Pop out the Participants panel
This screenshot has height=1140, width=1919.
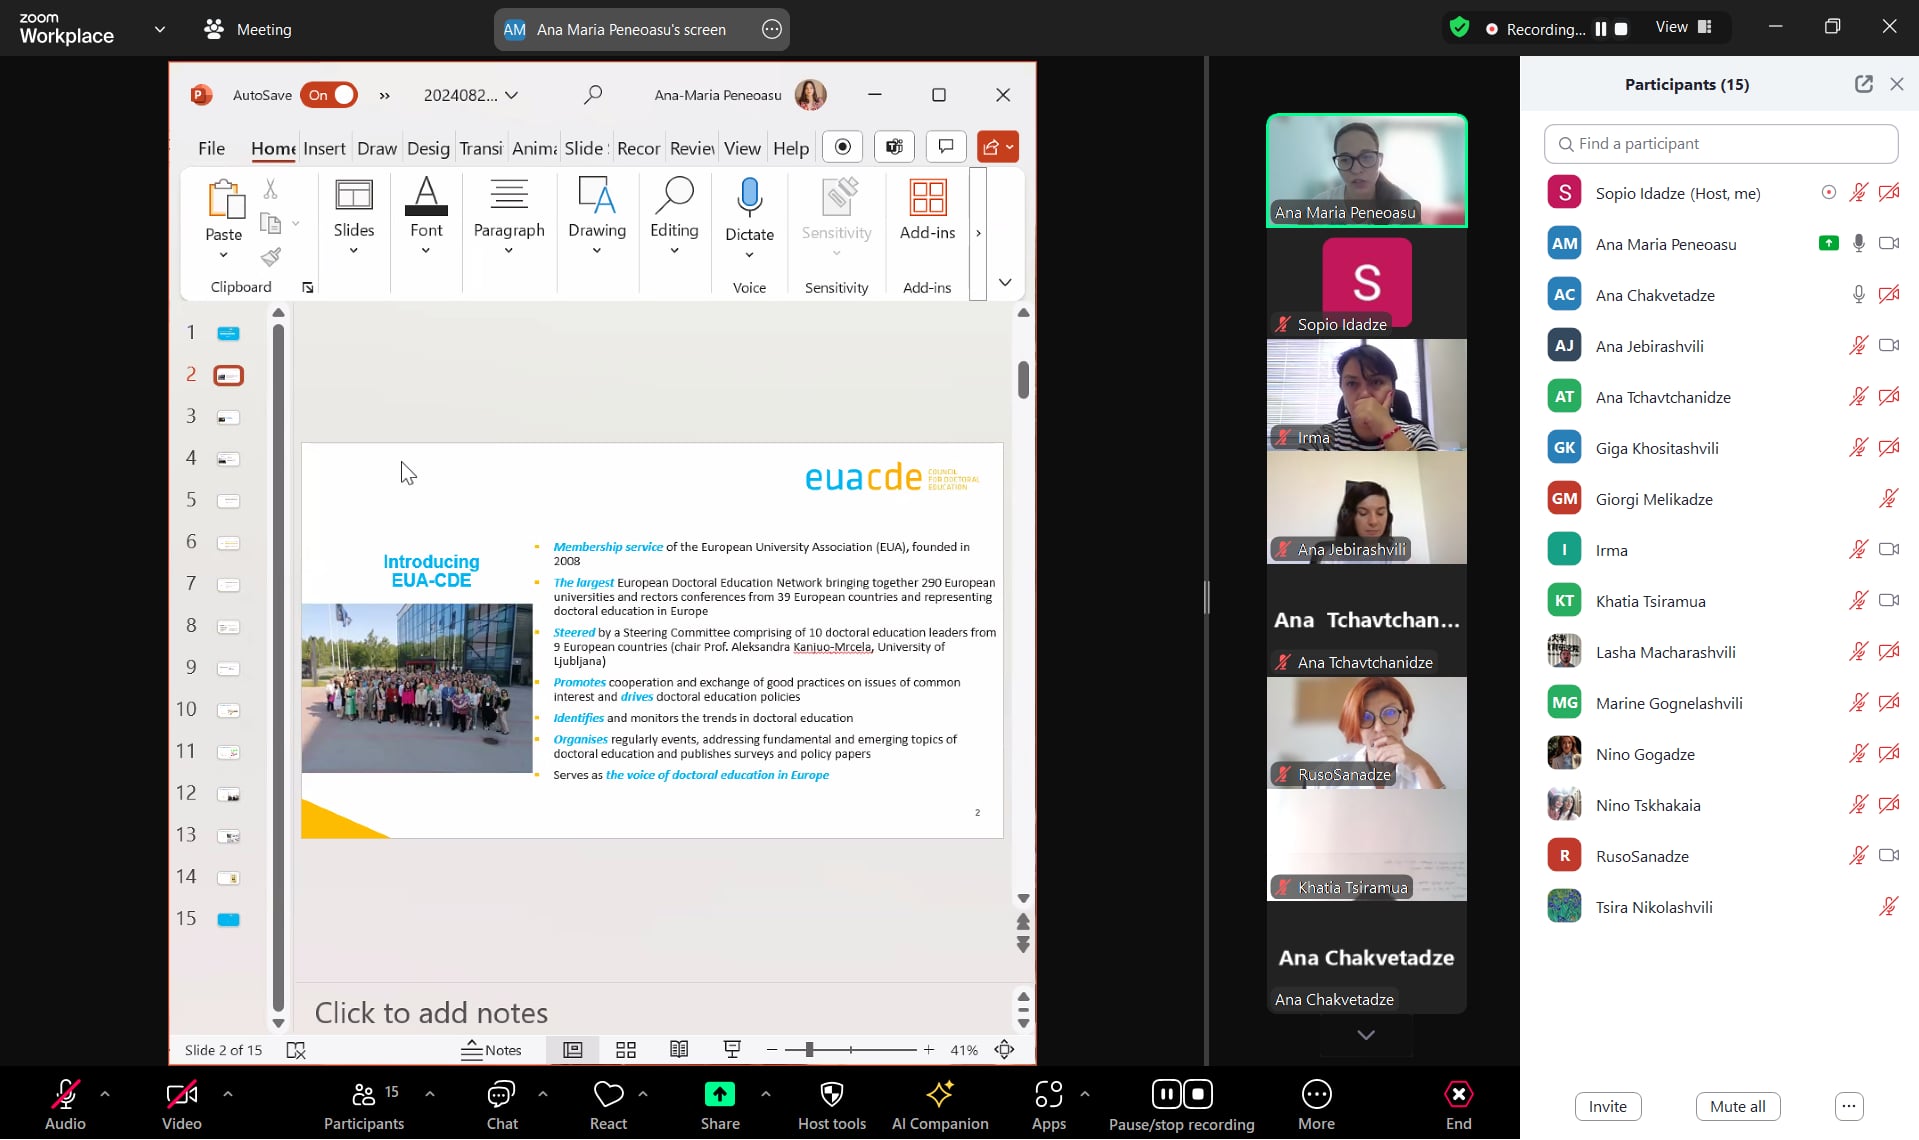[1864, 84]
